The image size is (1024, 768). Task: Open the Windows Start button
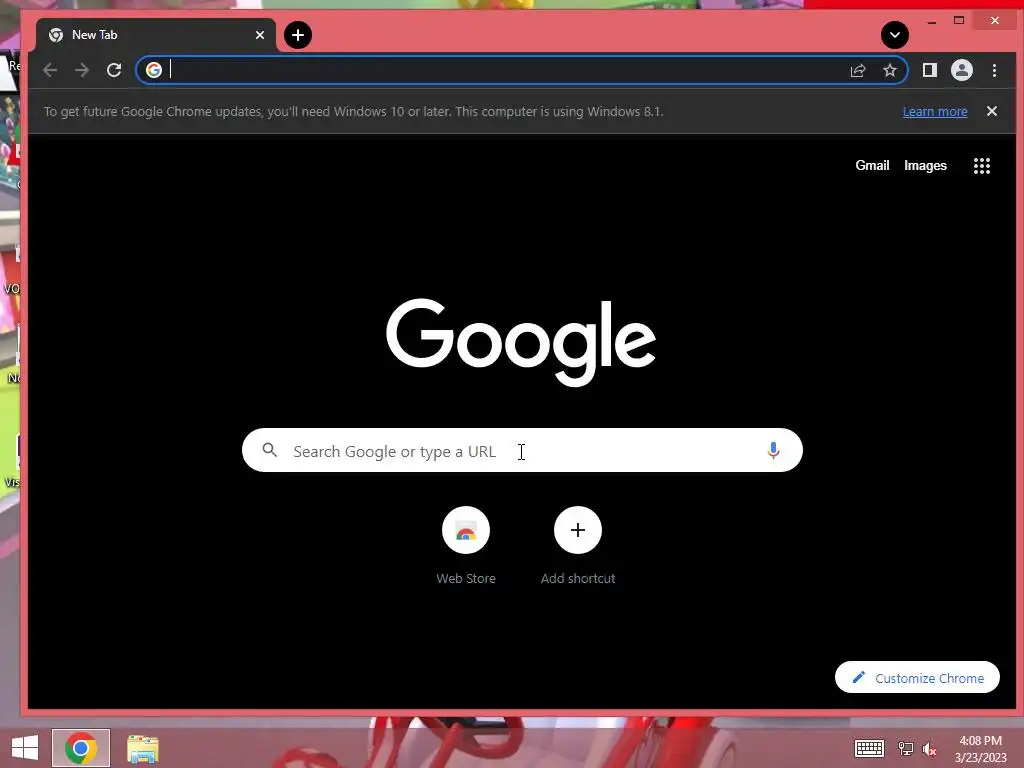[x=25, y=748]
